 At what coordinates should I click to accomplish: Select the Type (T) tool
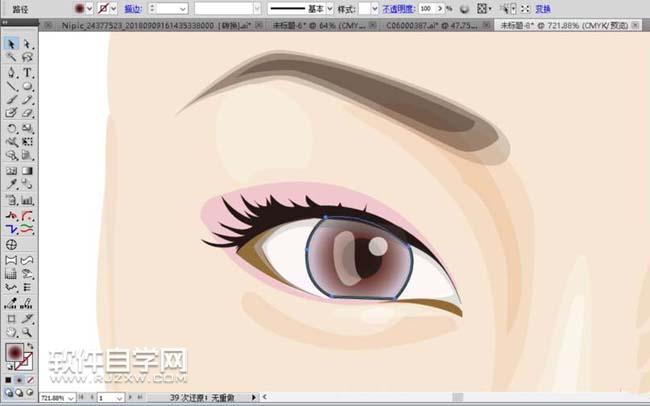[x=27, y=72]
